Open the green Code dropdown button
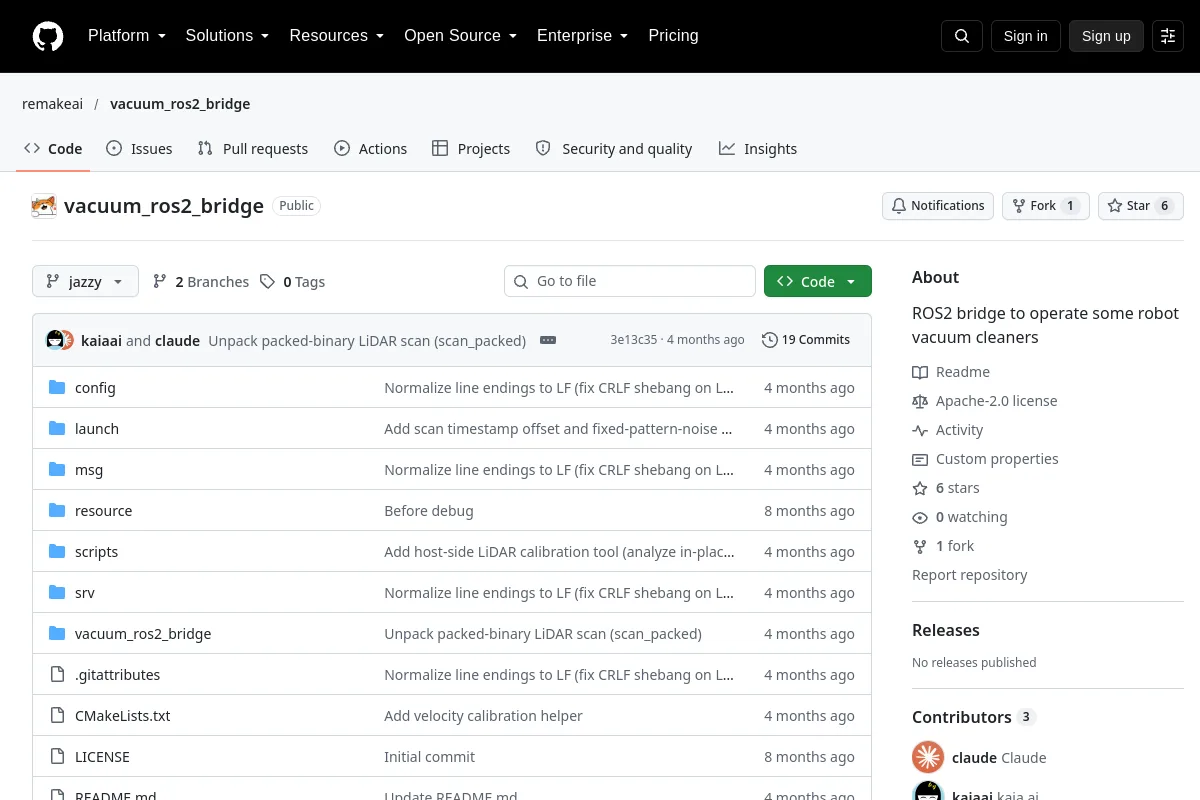The image size is (1200, 800). (818, 281)
